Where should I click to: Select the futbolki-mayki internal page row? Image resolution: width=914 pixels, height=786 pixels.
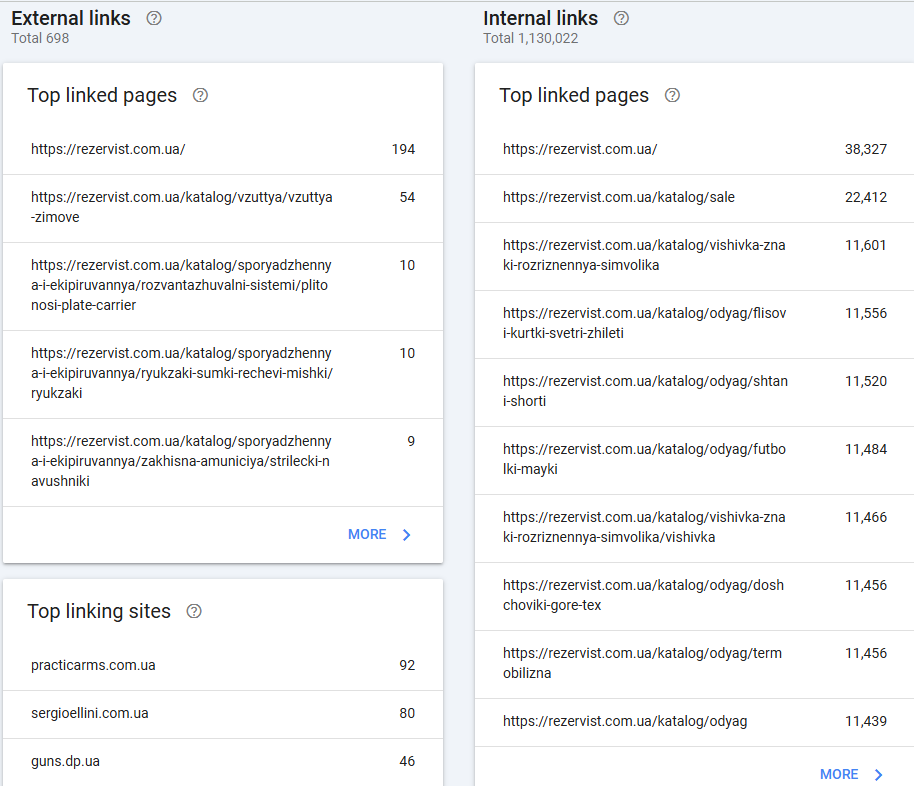694,460
